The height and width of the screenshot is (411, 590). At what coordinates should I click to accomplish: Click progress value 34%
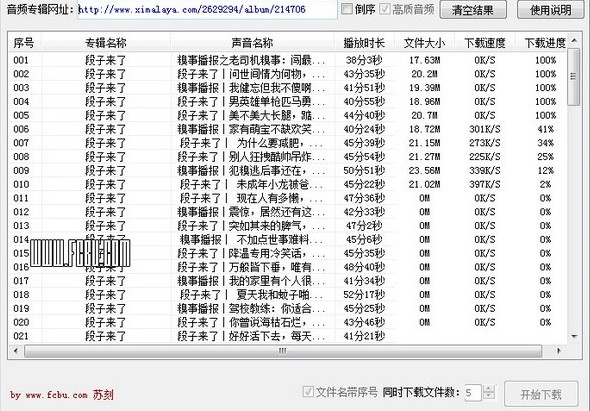pyautogui.click(x=545, y=143)
